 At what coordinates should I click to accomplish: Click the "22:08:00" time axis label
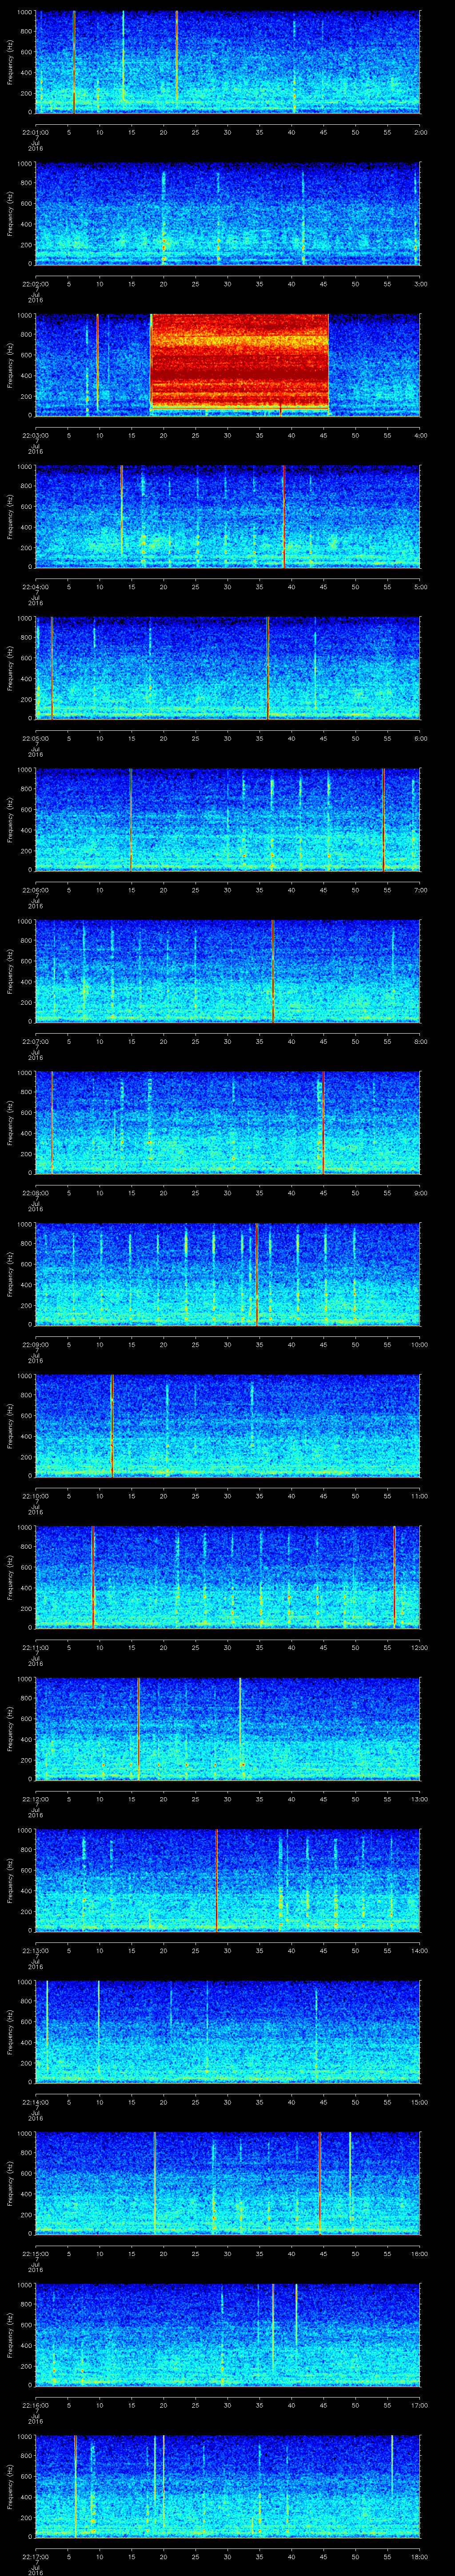[35, 1193]
